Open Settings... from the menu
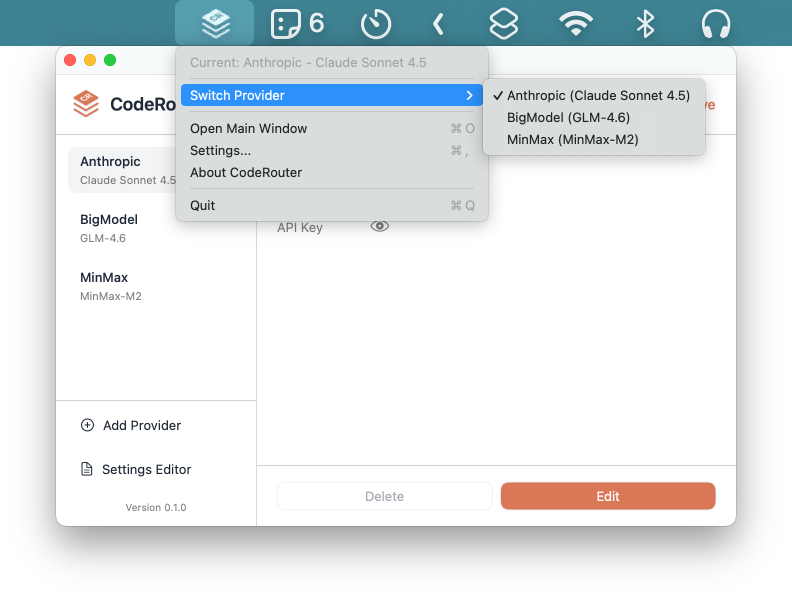The height and width of the screenshot is (592, 792). (221, 151)
